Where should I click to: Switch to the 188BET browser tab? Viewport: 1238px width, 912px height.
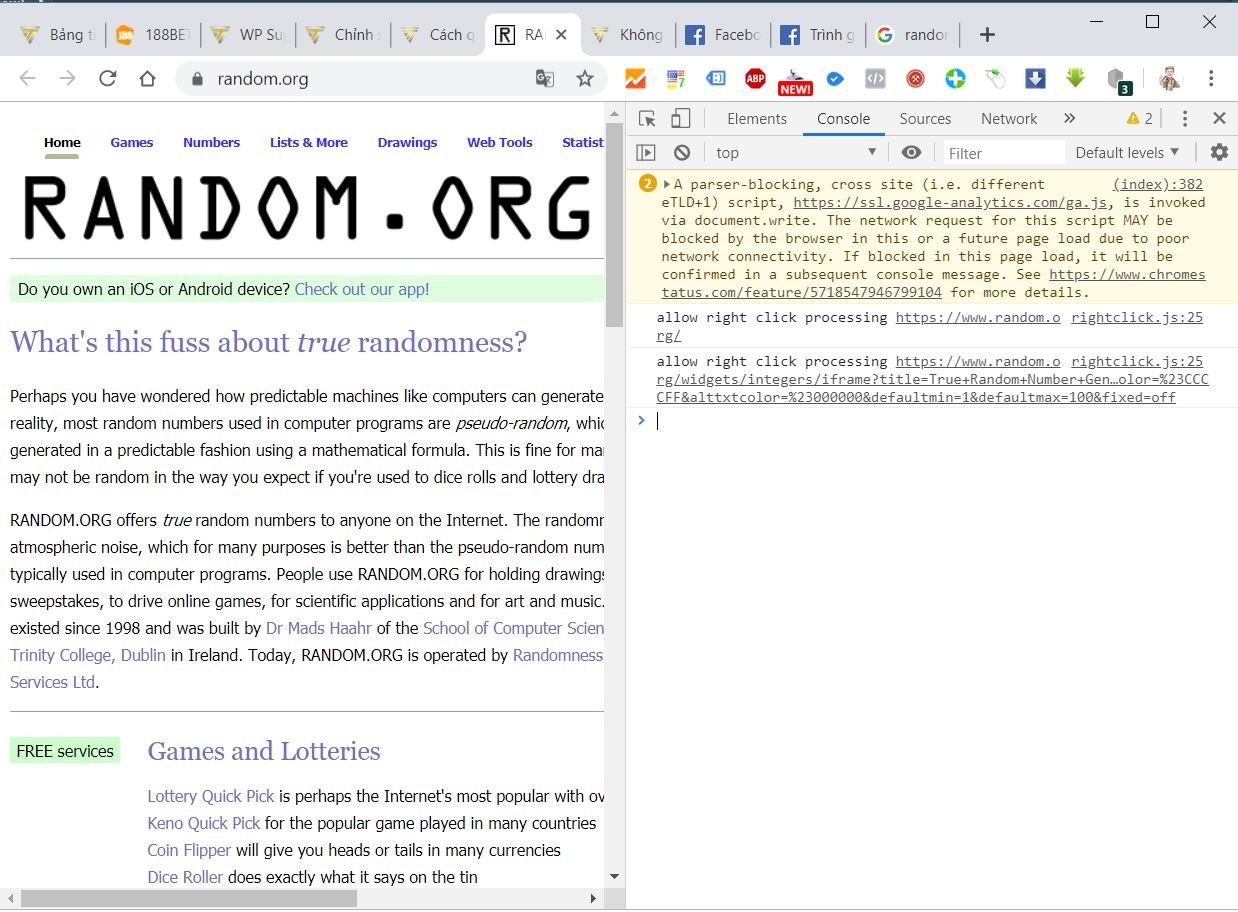click(x=153, y=35)
